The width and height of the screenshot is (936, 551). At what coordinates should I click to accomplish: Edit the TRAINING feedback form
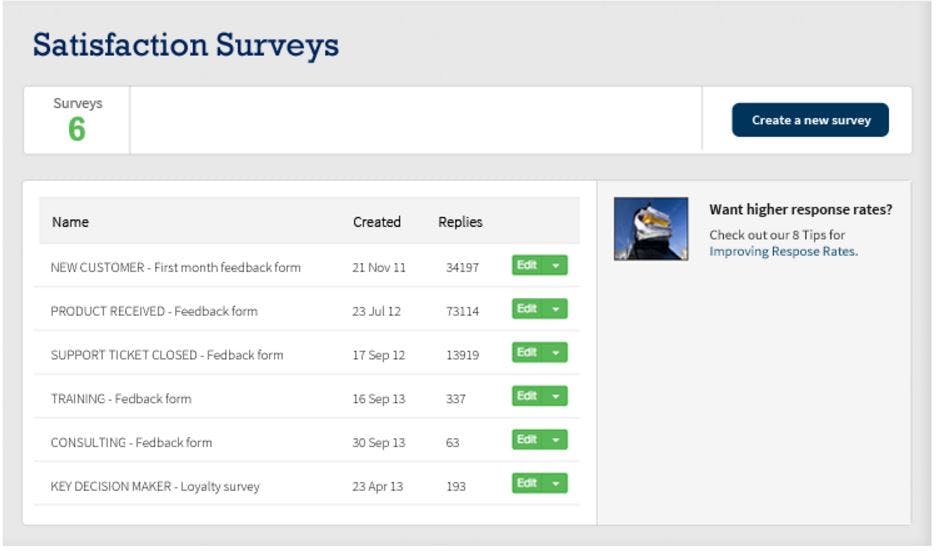(x=527, y=396)
